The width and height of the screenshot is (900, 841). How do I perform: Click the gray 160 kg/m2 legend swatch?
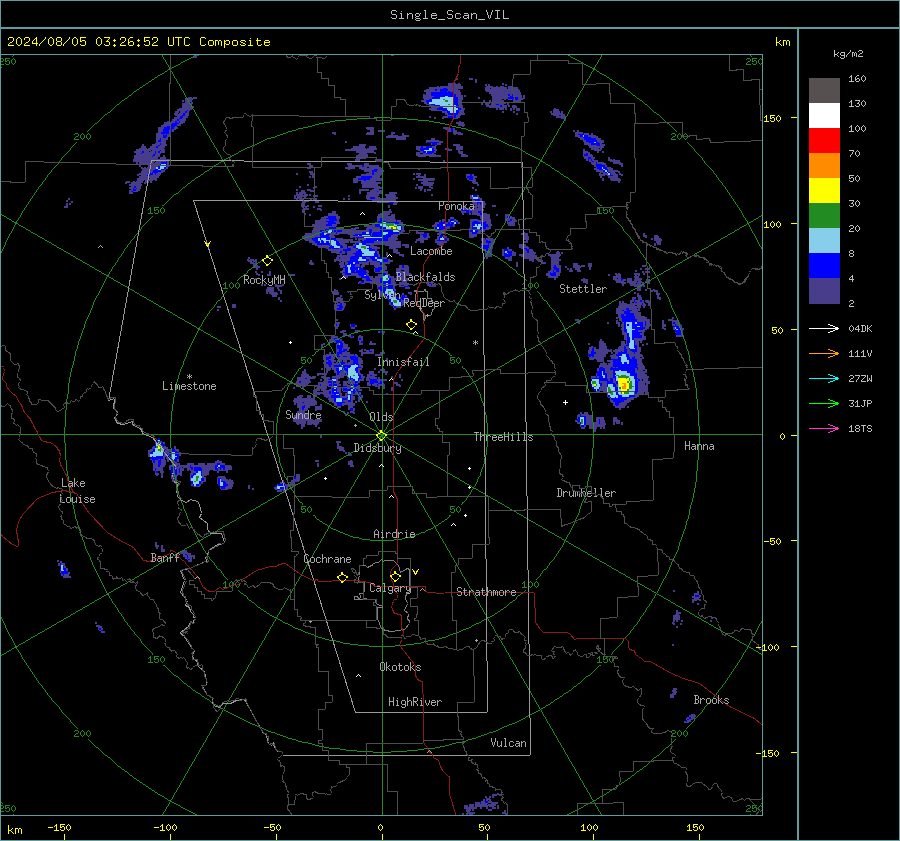pos(824,91)
